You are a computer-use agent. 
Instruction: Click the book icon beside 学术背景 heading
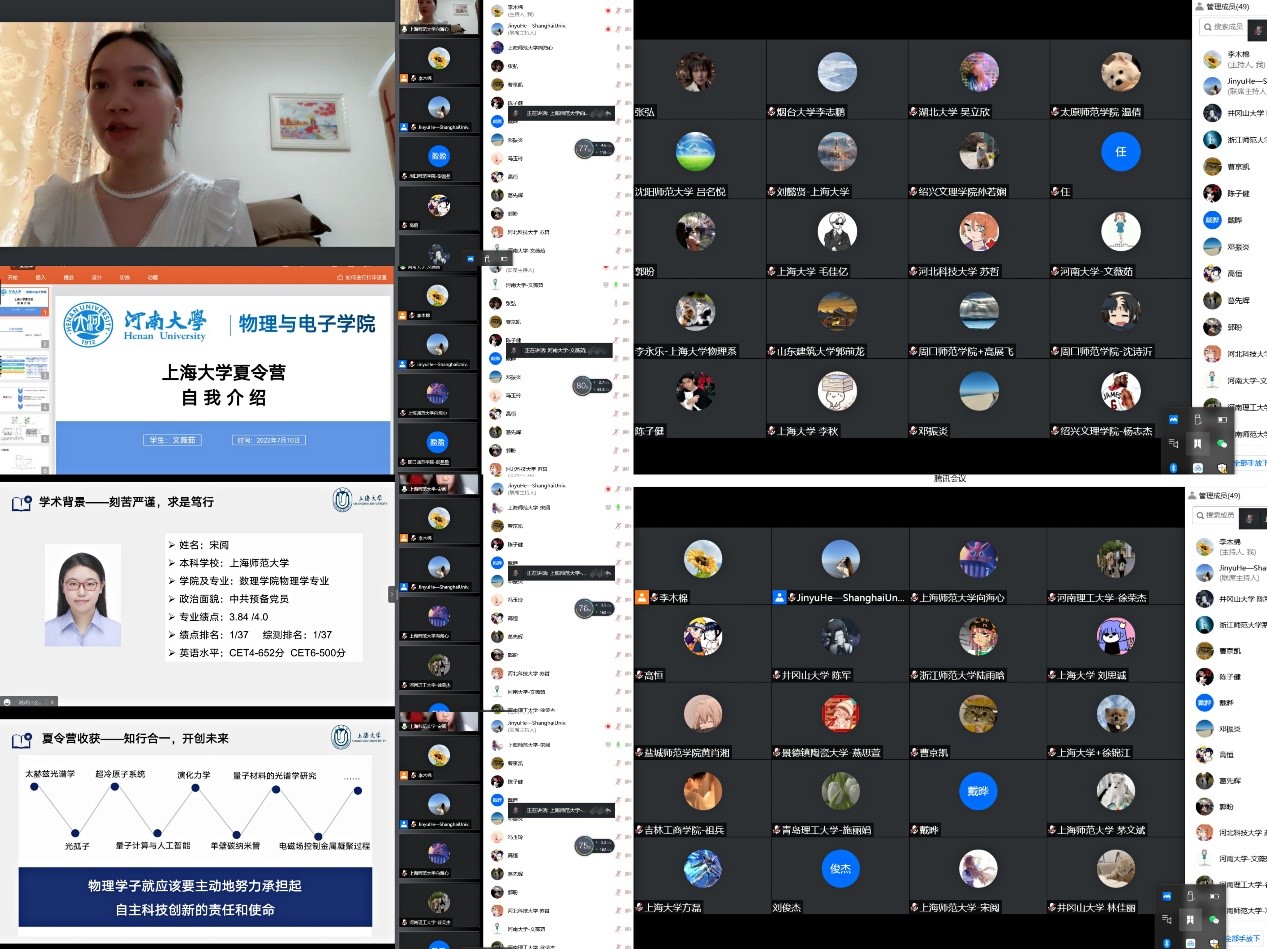(21, 502)
